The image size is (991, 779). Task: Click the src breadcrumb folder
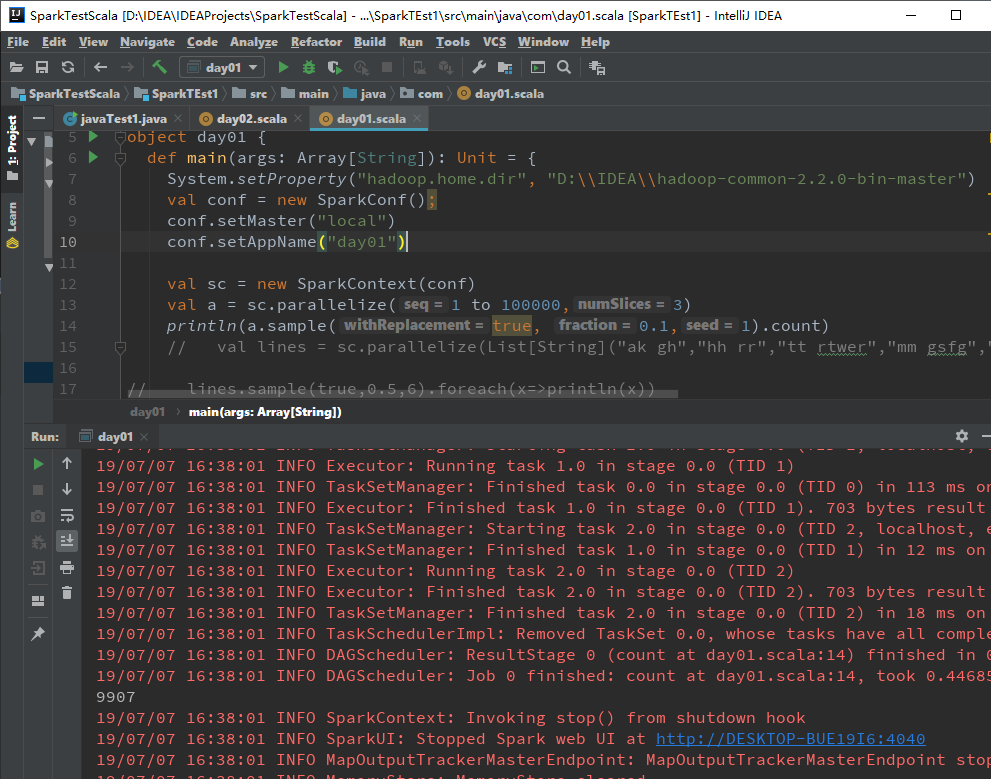click(250, 94)
